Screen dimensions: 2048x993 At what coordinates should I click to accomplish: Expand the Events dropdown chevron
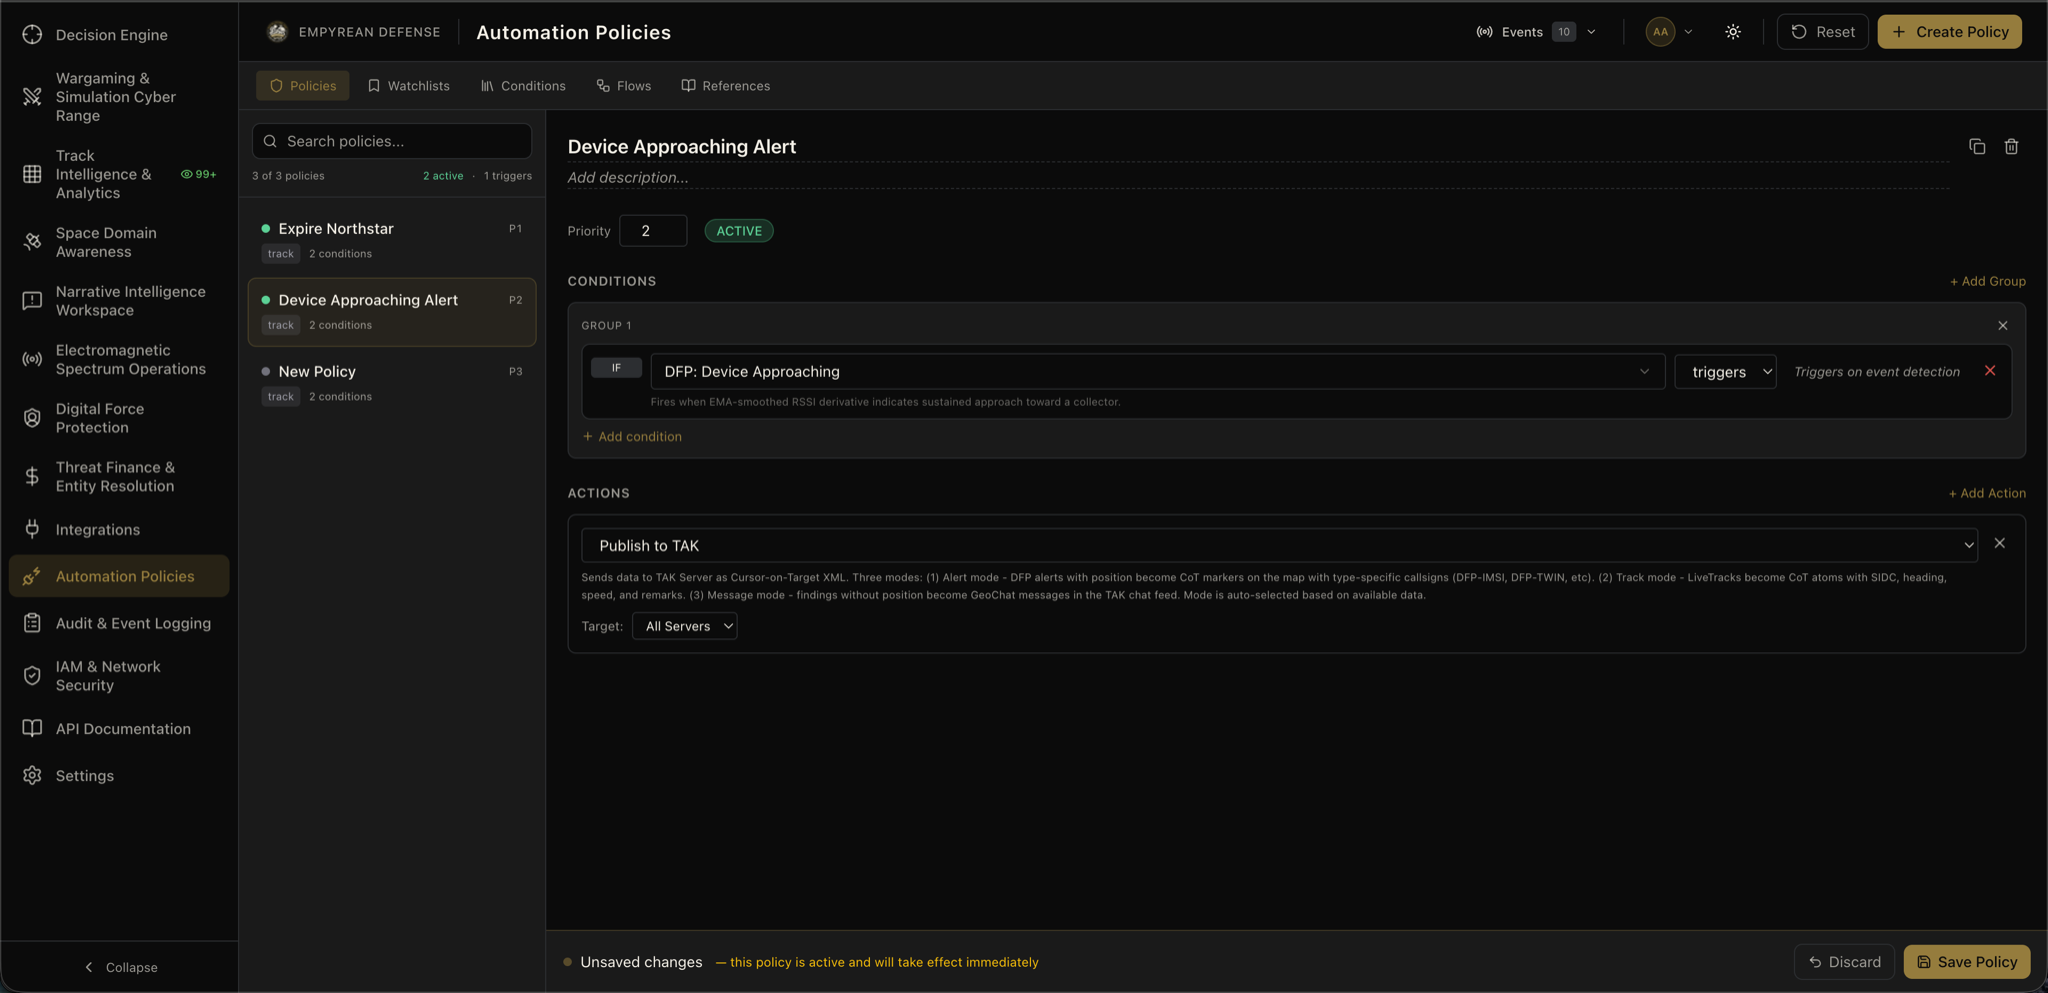coord(1591,32)
